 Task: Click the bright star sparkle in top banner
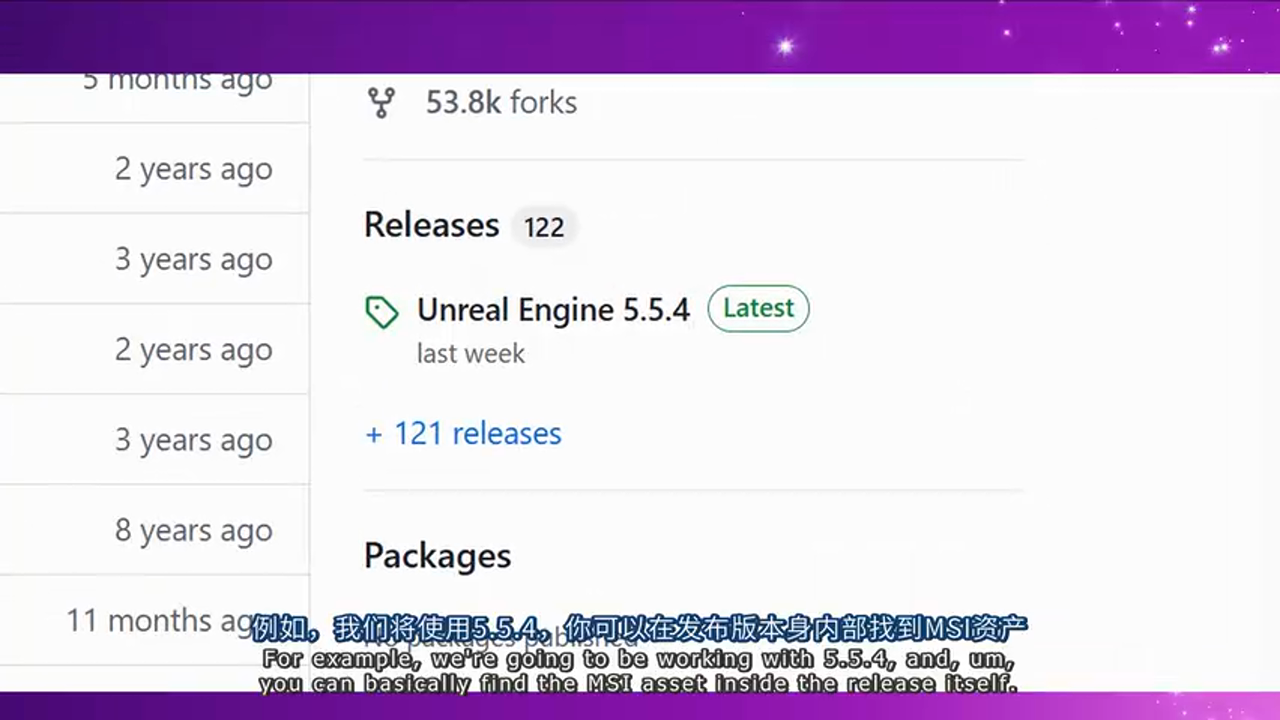(x=785, y=46)
